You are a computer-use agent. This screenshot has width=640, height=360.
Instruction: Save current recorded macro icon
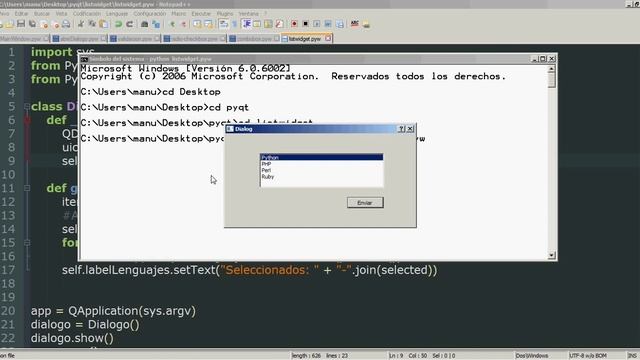pyautogui.click(x=340, y=24)
